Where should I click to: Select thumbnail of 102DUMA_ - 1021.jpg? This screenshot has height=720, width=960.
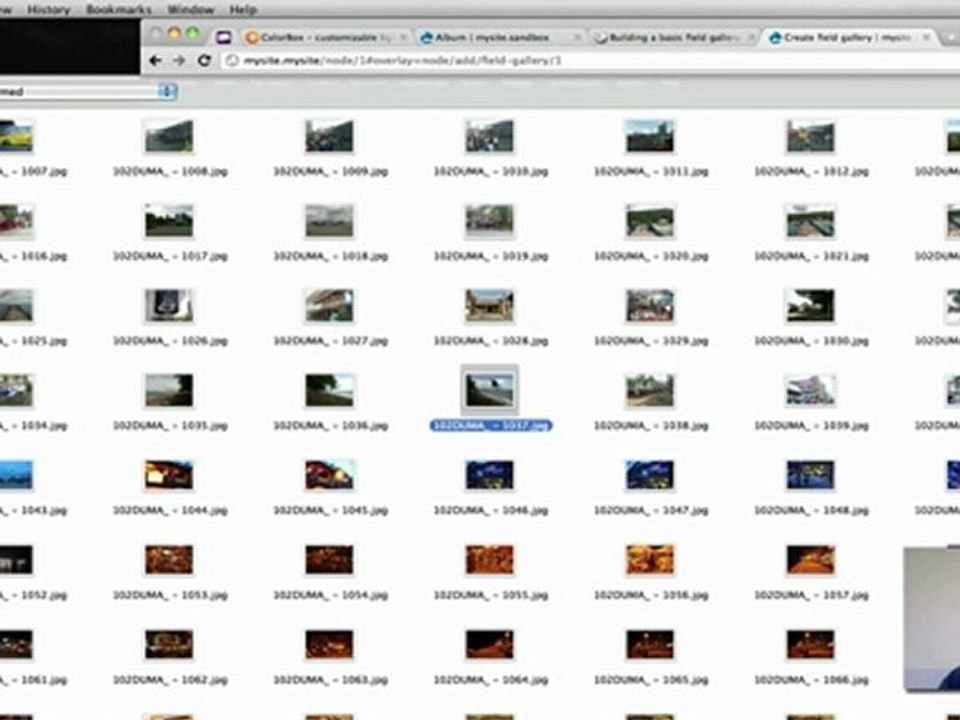[810, 220]
